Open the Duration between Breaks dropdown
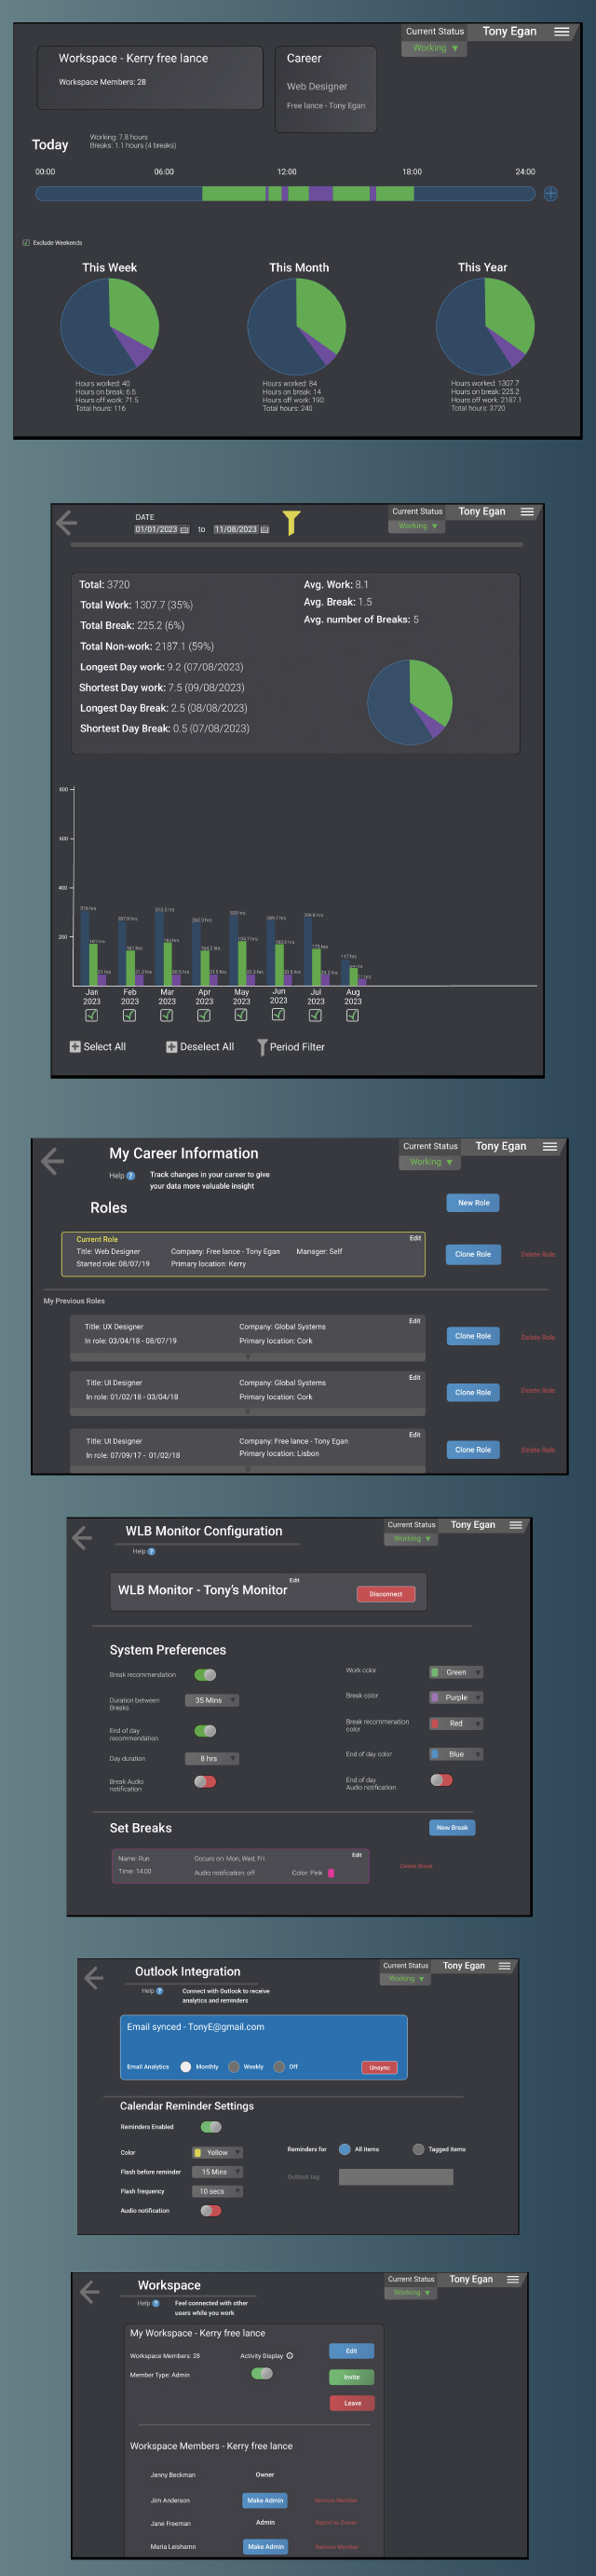 [x=212, y=1701]
